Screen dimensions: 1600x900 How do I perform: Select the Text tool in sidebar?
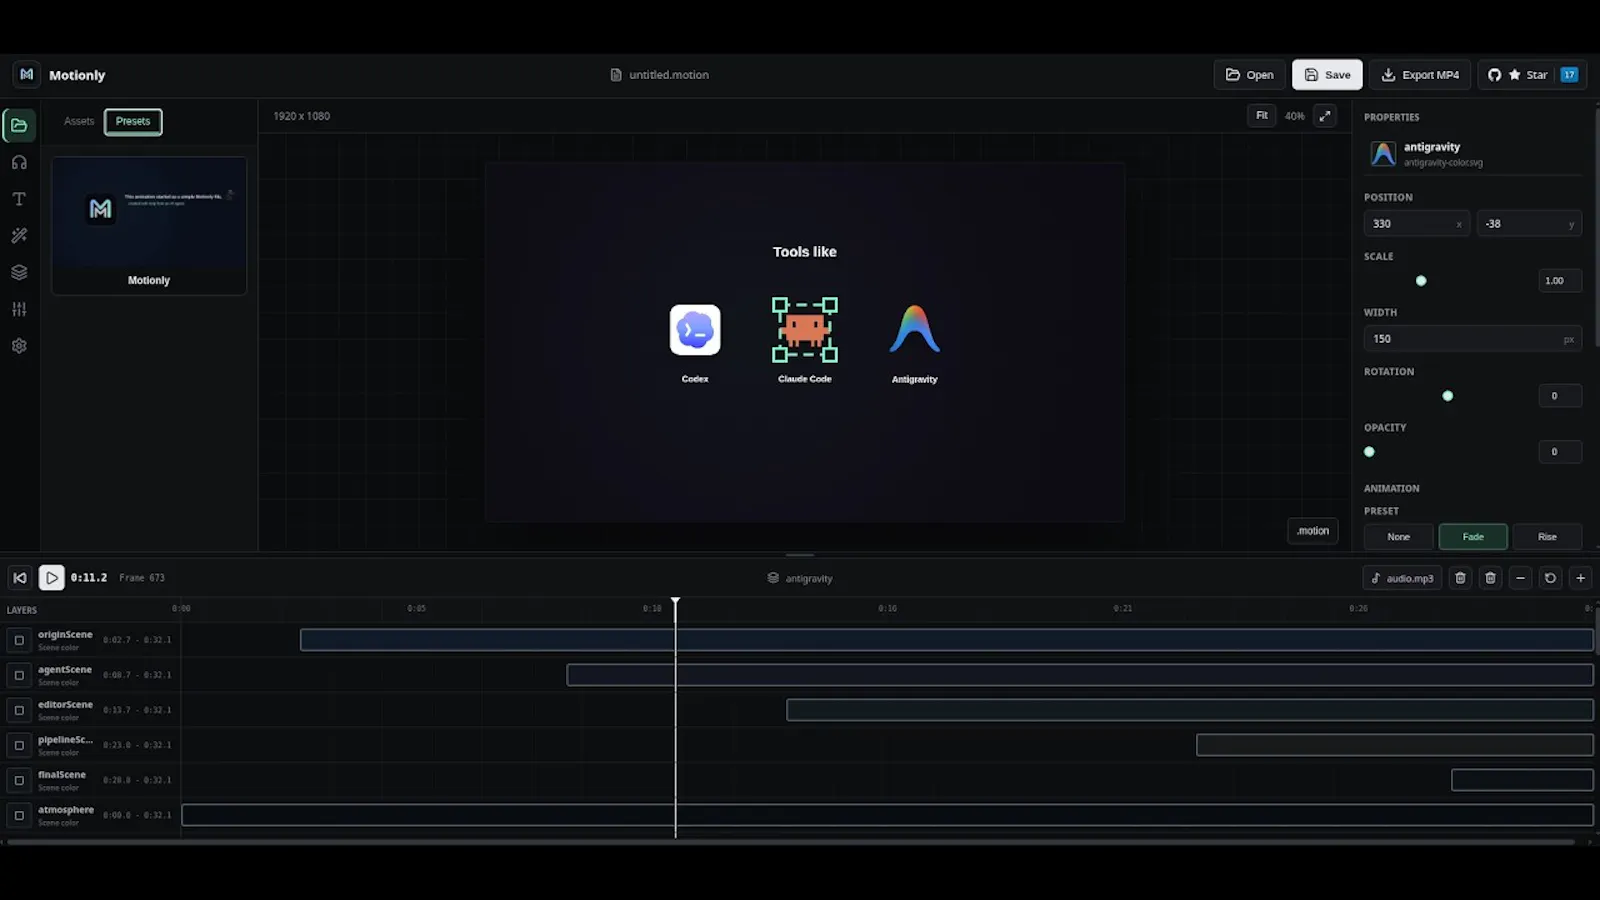[x=19, y=199]
